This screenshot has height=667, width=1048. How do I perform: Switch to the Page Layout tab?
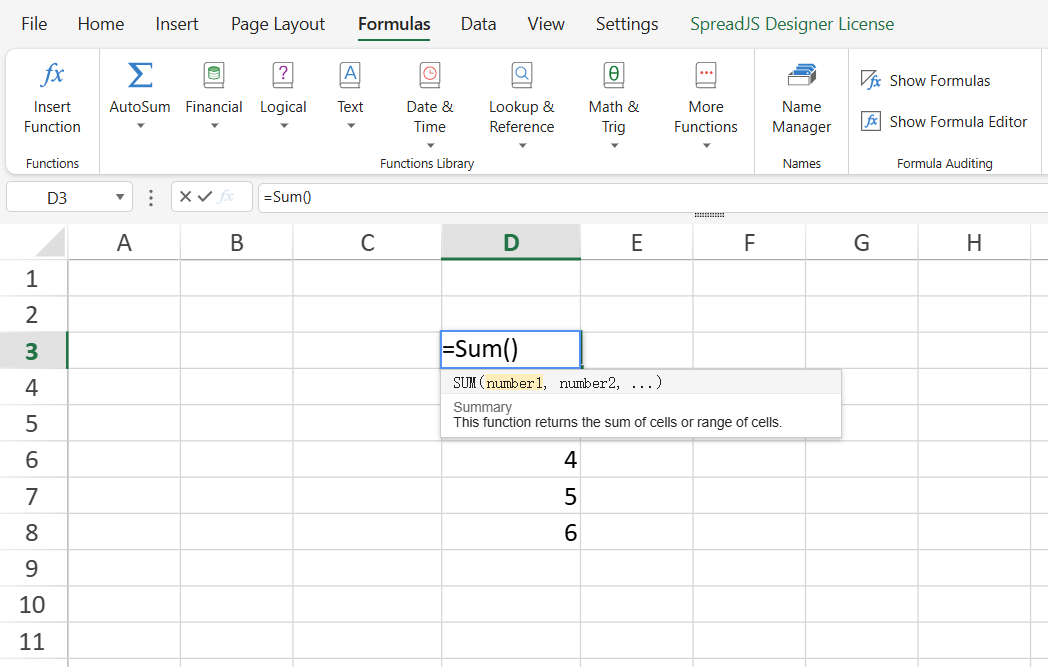pyautogui.click(x=277, y=25)
